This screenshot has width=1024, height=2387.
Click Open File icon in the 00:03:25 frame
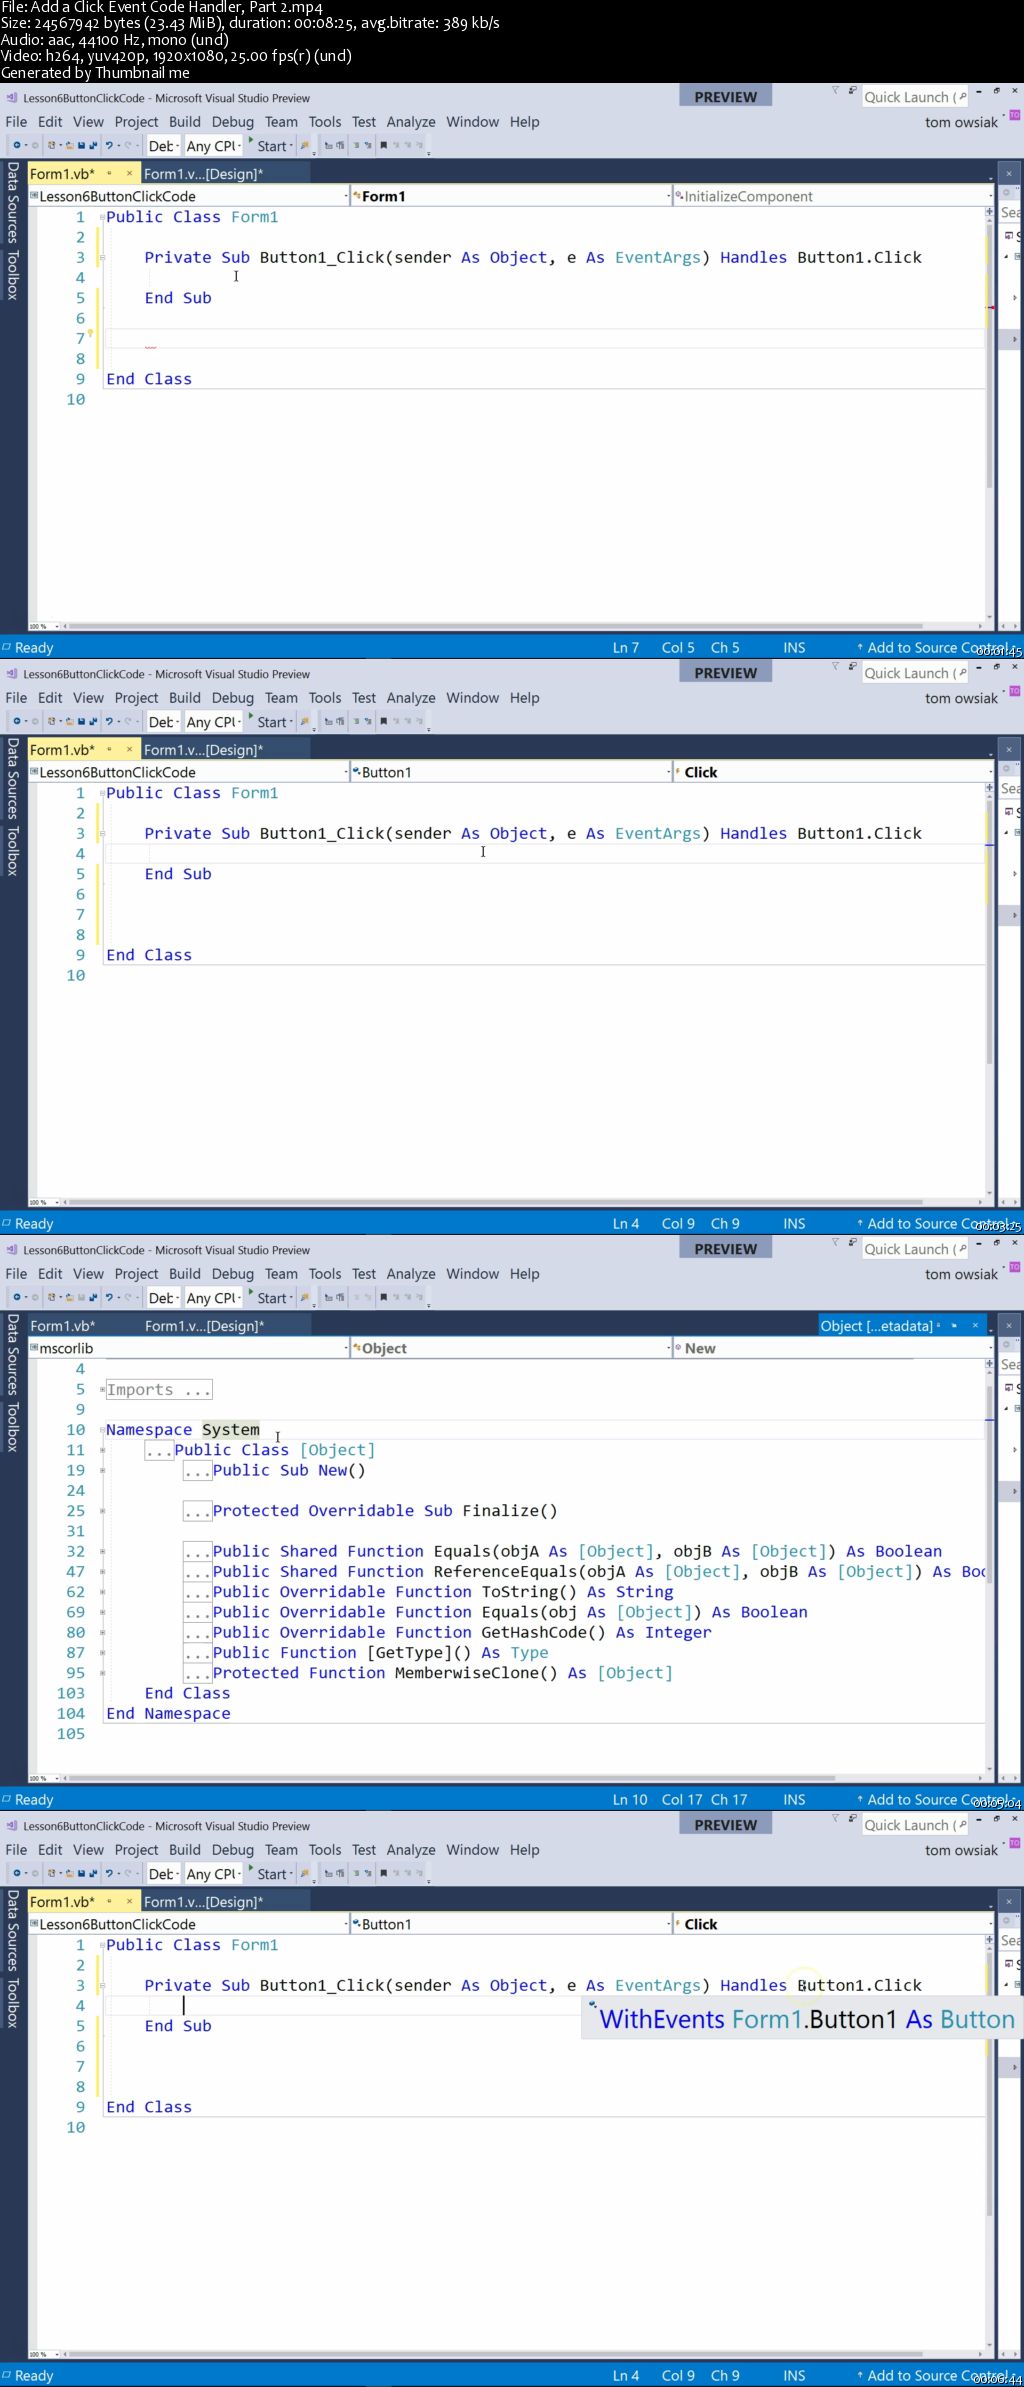tap(68, 722)
